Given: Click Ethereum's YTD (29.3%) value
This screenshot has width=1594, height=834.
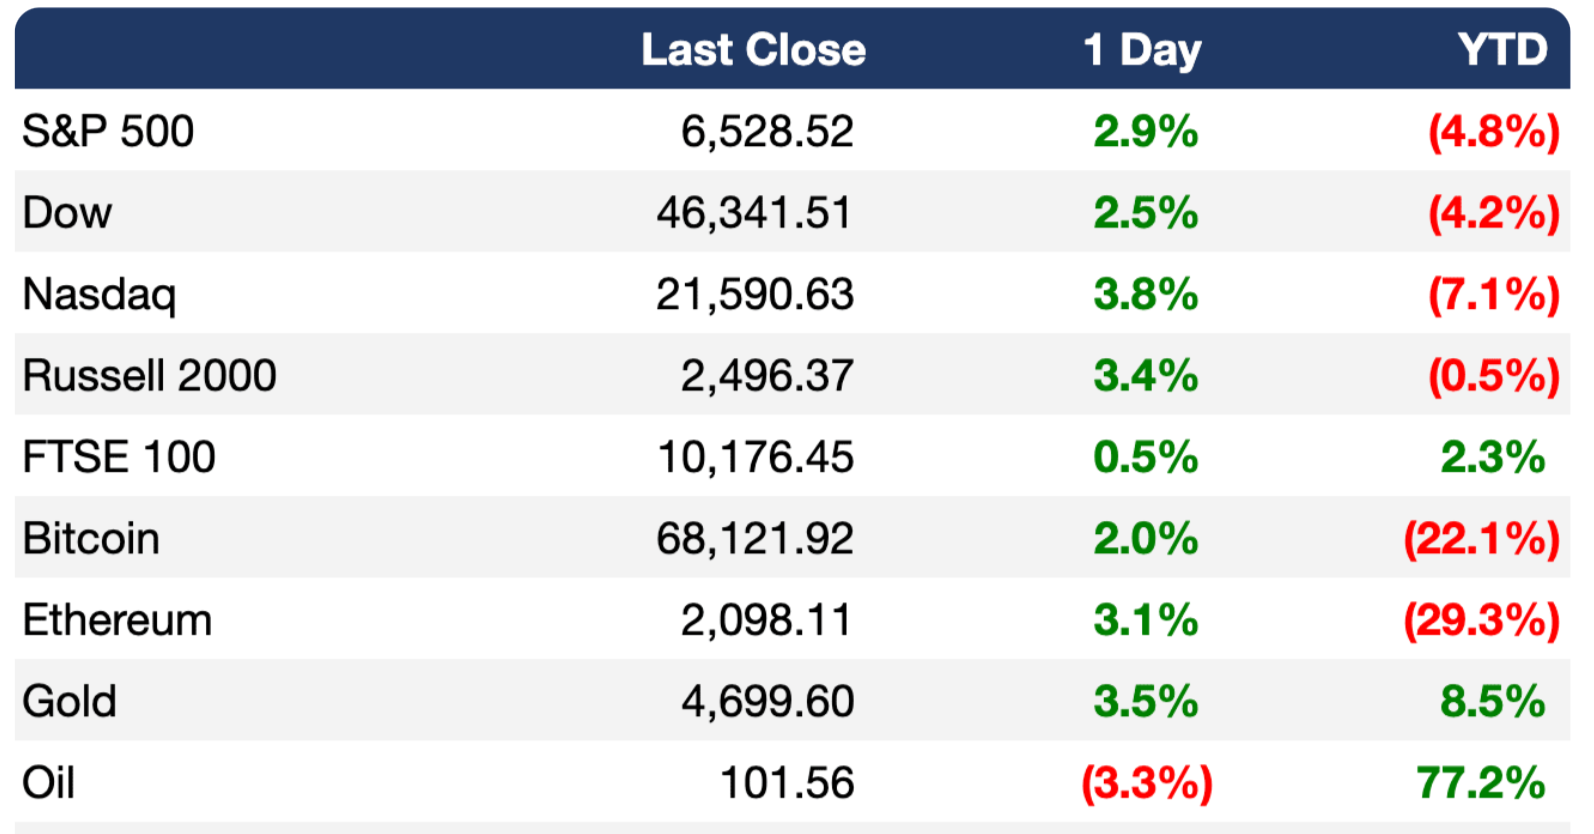Looking at the screenshot, I should coord(1481,621).
